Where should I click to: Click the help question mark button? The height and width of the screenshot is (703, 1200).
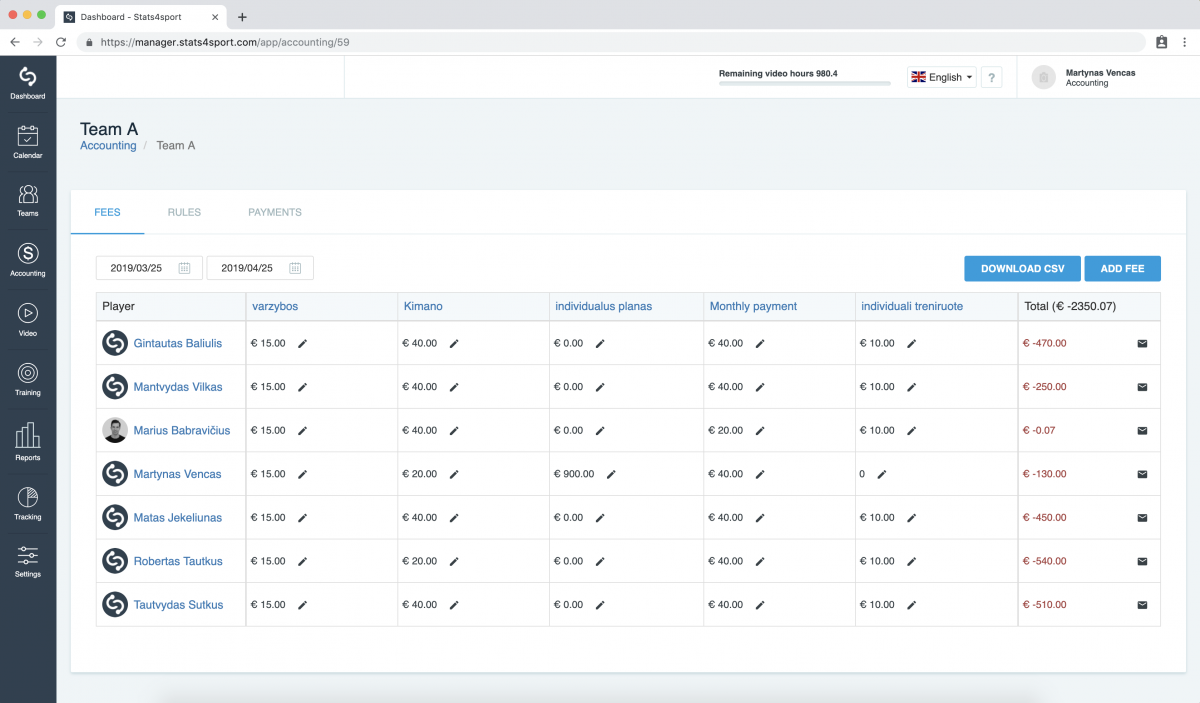point(991,77)
